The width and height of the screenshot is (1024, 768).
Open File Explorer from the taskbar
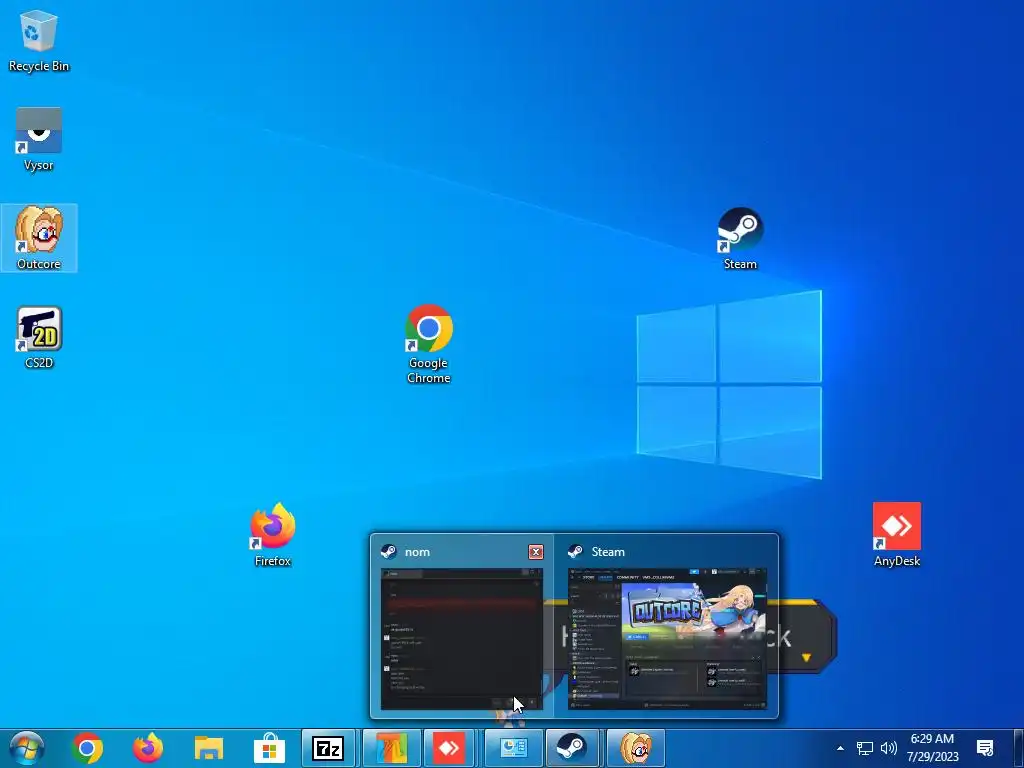(x=209, y=748)
